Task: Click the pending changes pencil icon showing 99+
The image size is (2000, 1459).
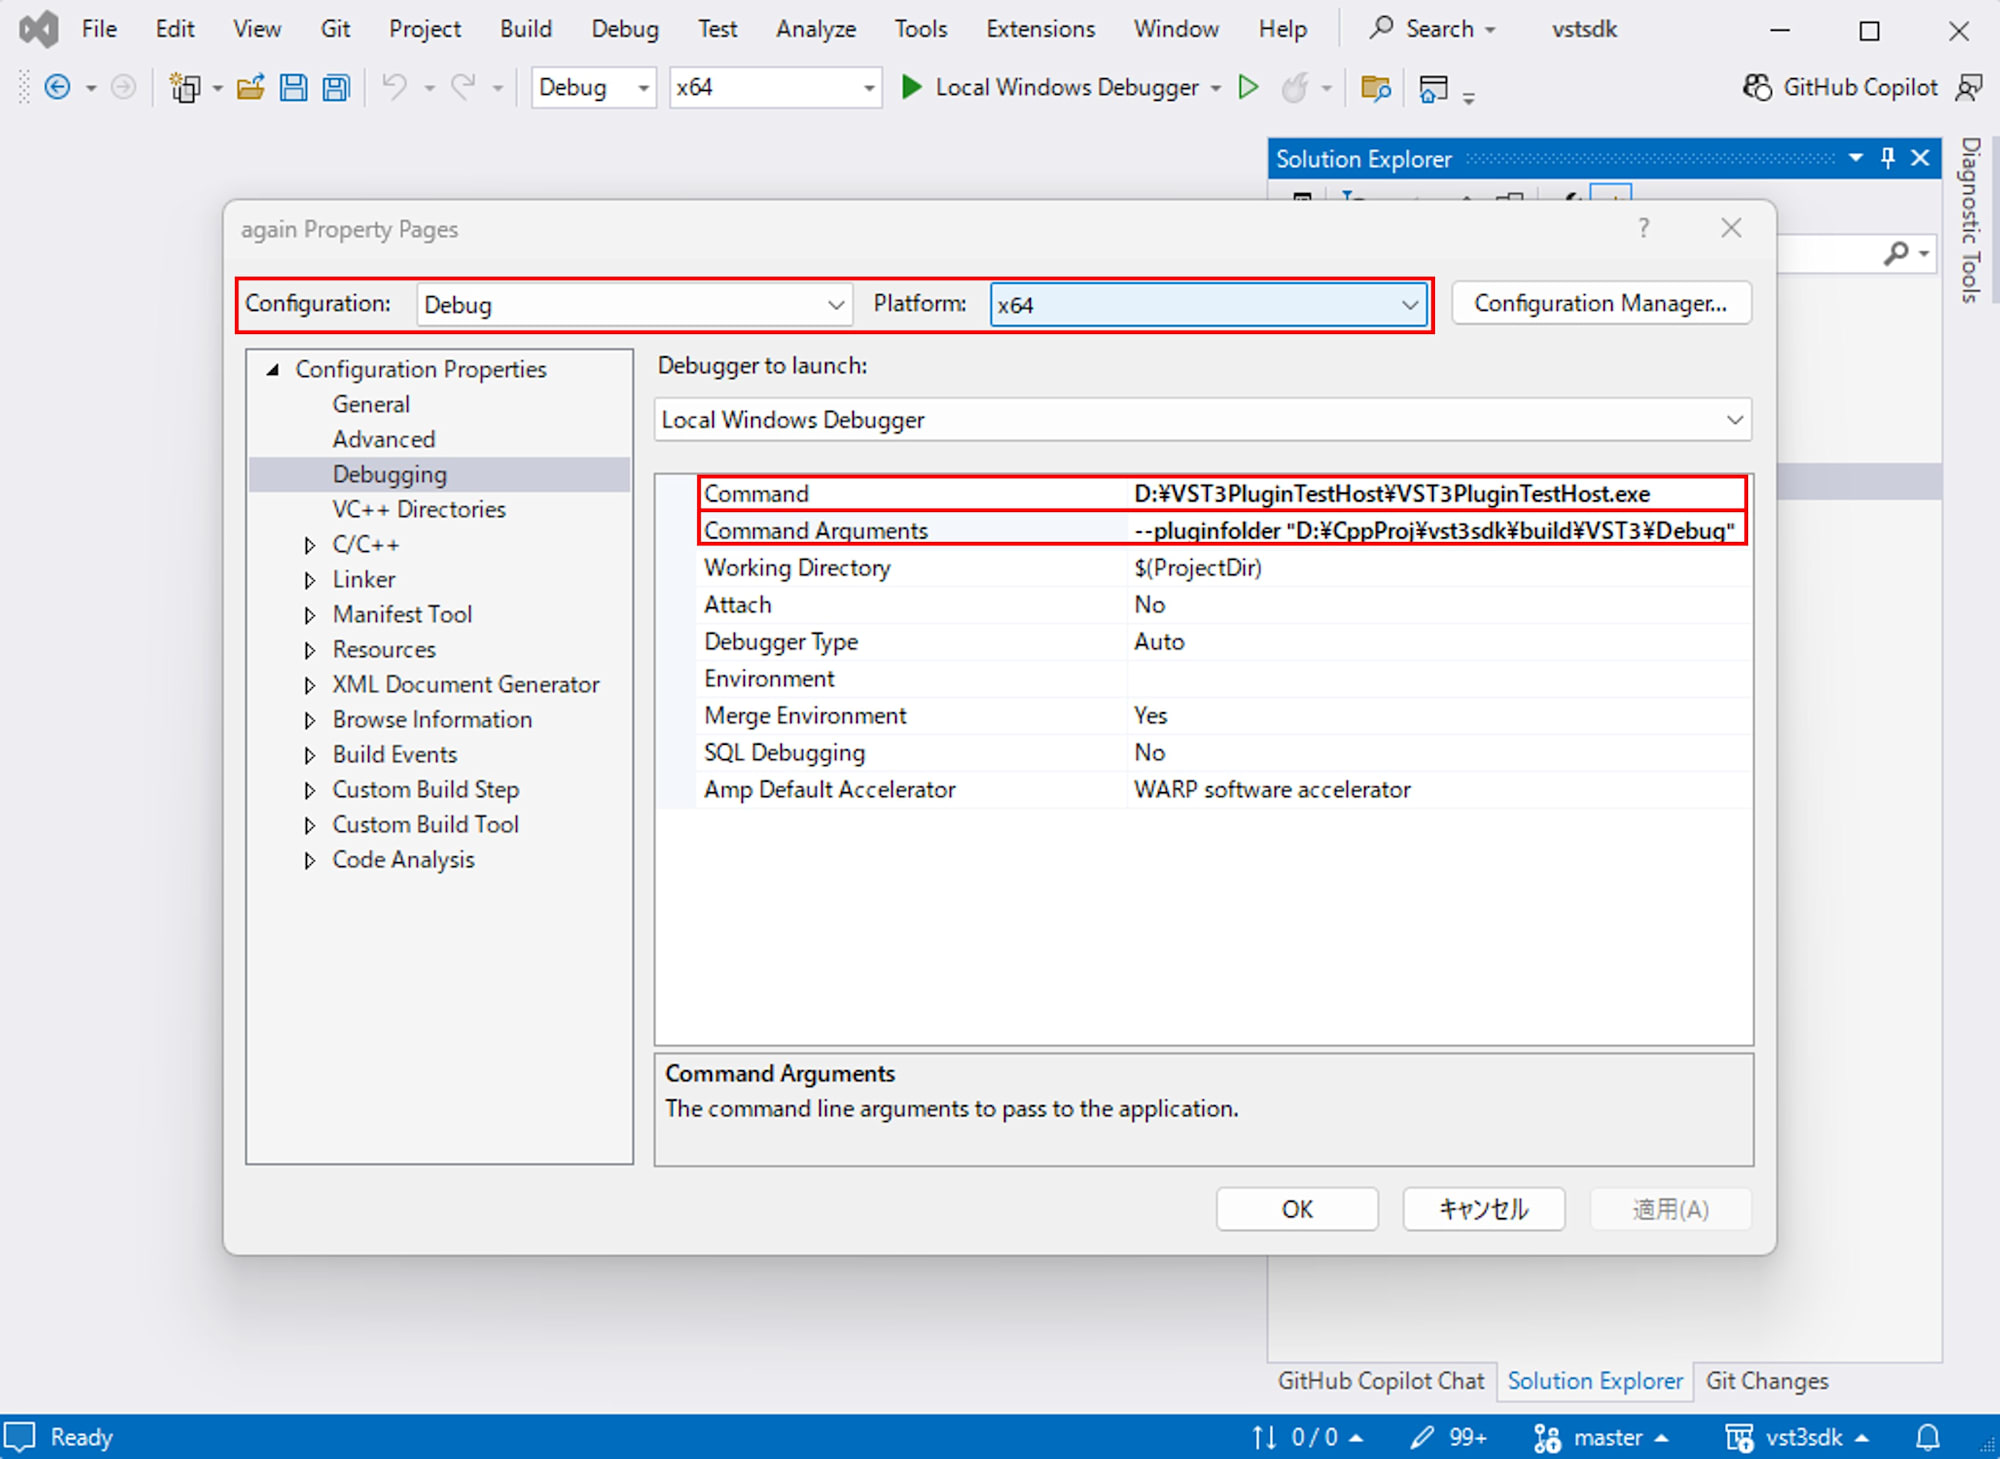Action: pos(1447,1437)
